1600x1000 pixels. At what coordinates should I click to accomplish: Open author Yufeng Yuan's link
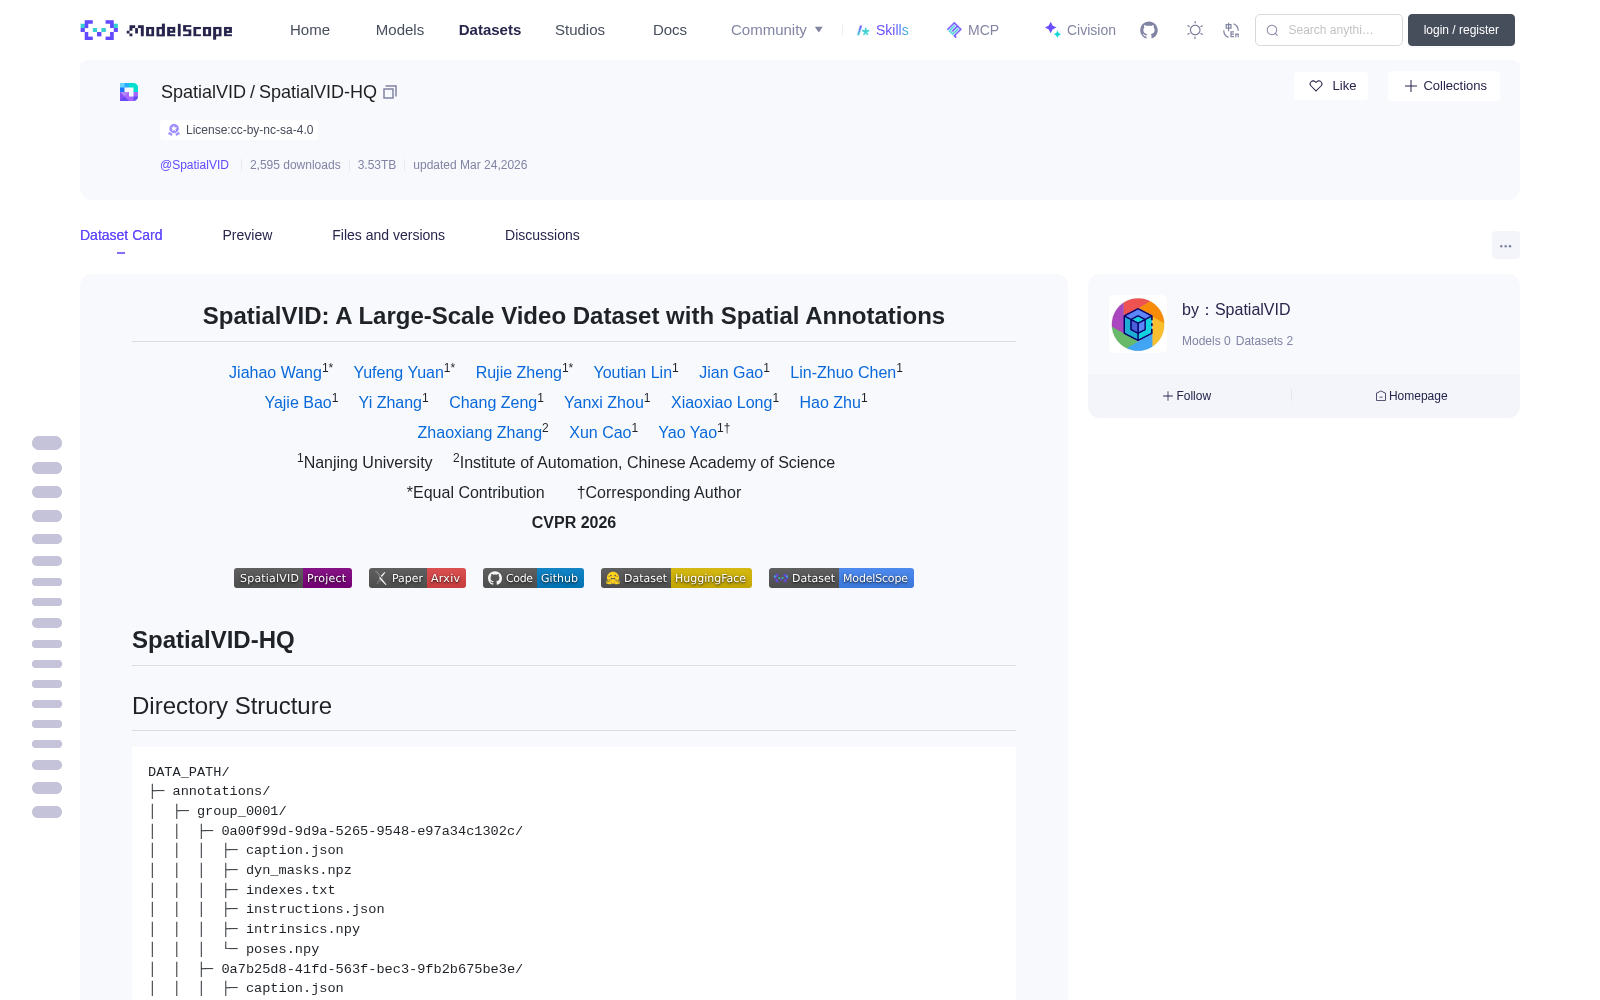point(398,373)
